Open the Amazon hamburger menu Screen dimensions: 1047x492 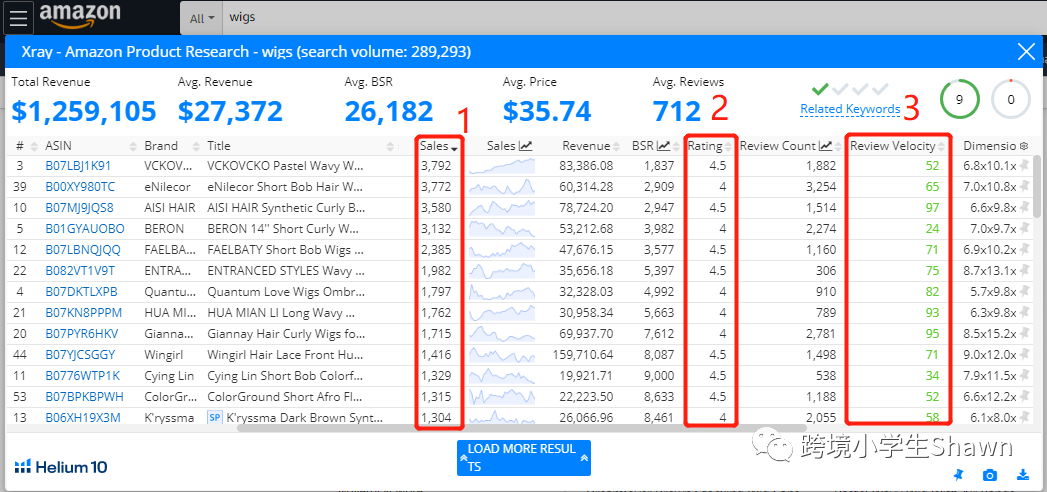[x=18, y=17]
